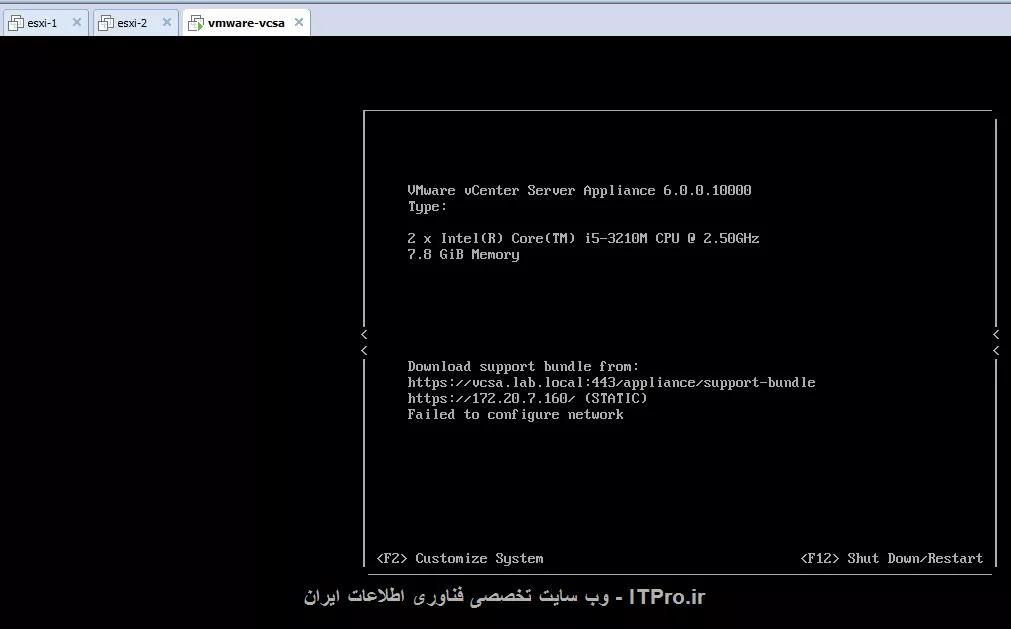Click the 'Type:' label
The image size is (1011, 629).
[x=427, y=206]
